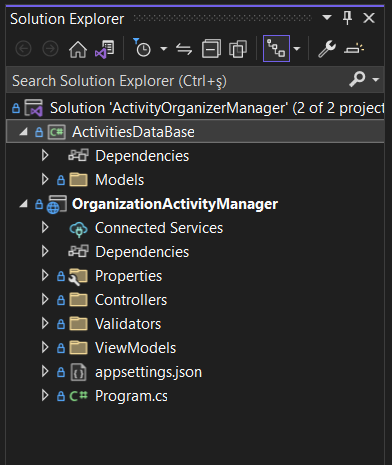Image resolution: width=392 pixels, height=465 pixels.
Task: Click the JSON file icon of appsettings.json
Action: [78, 372]
